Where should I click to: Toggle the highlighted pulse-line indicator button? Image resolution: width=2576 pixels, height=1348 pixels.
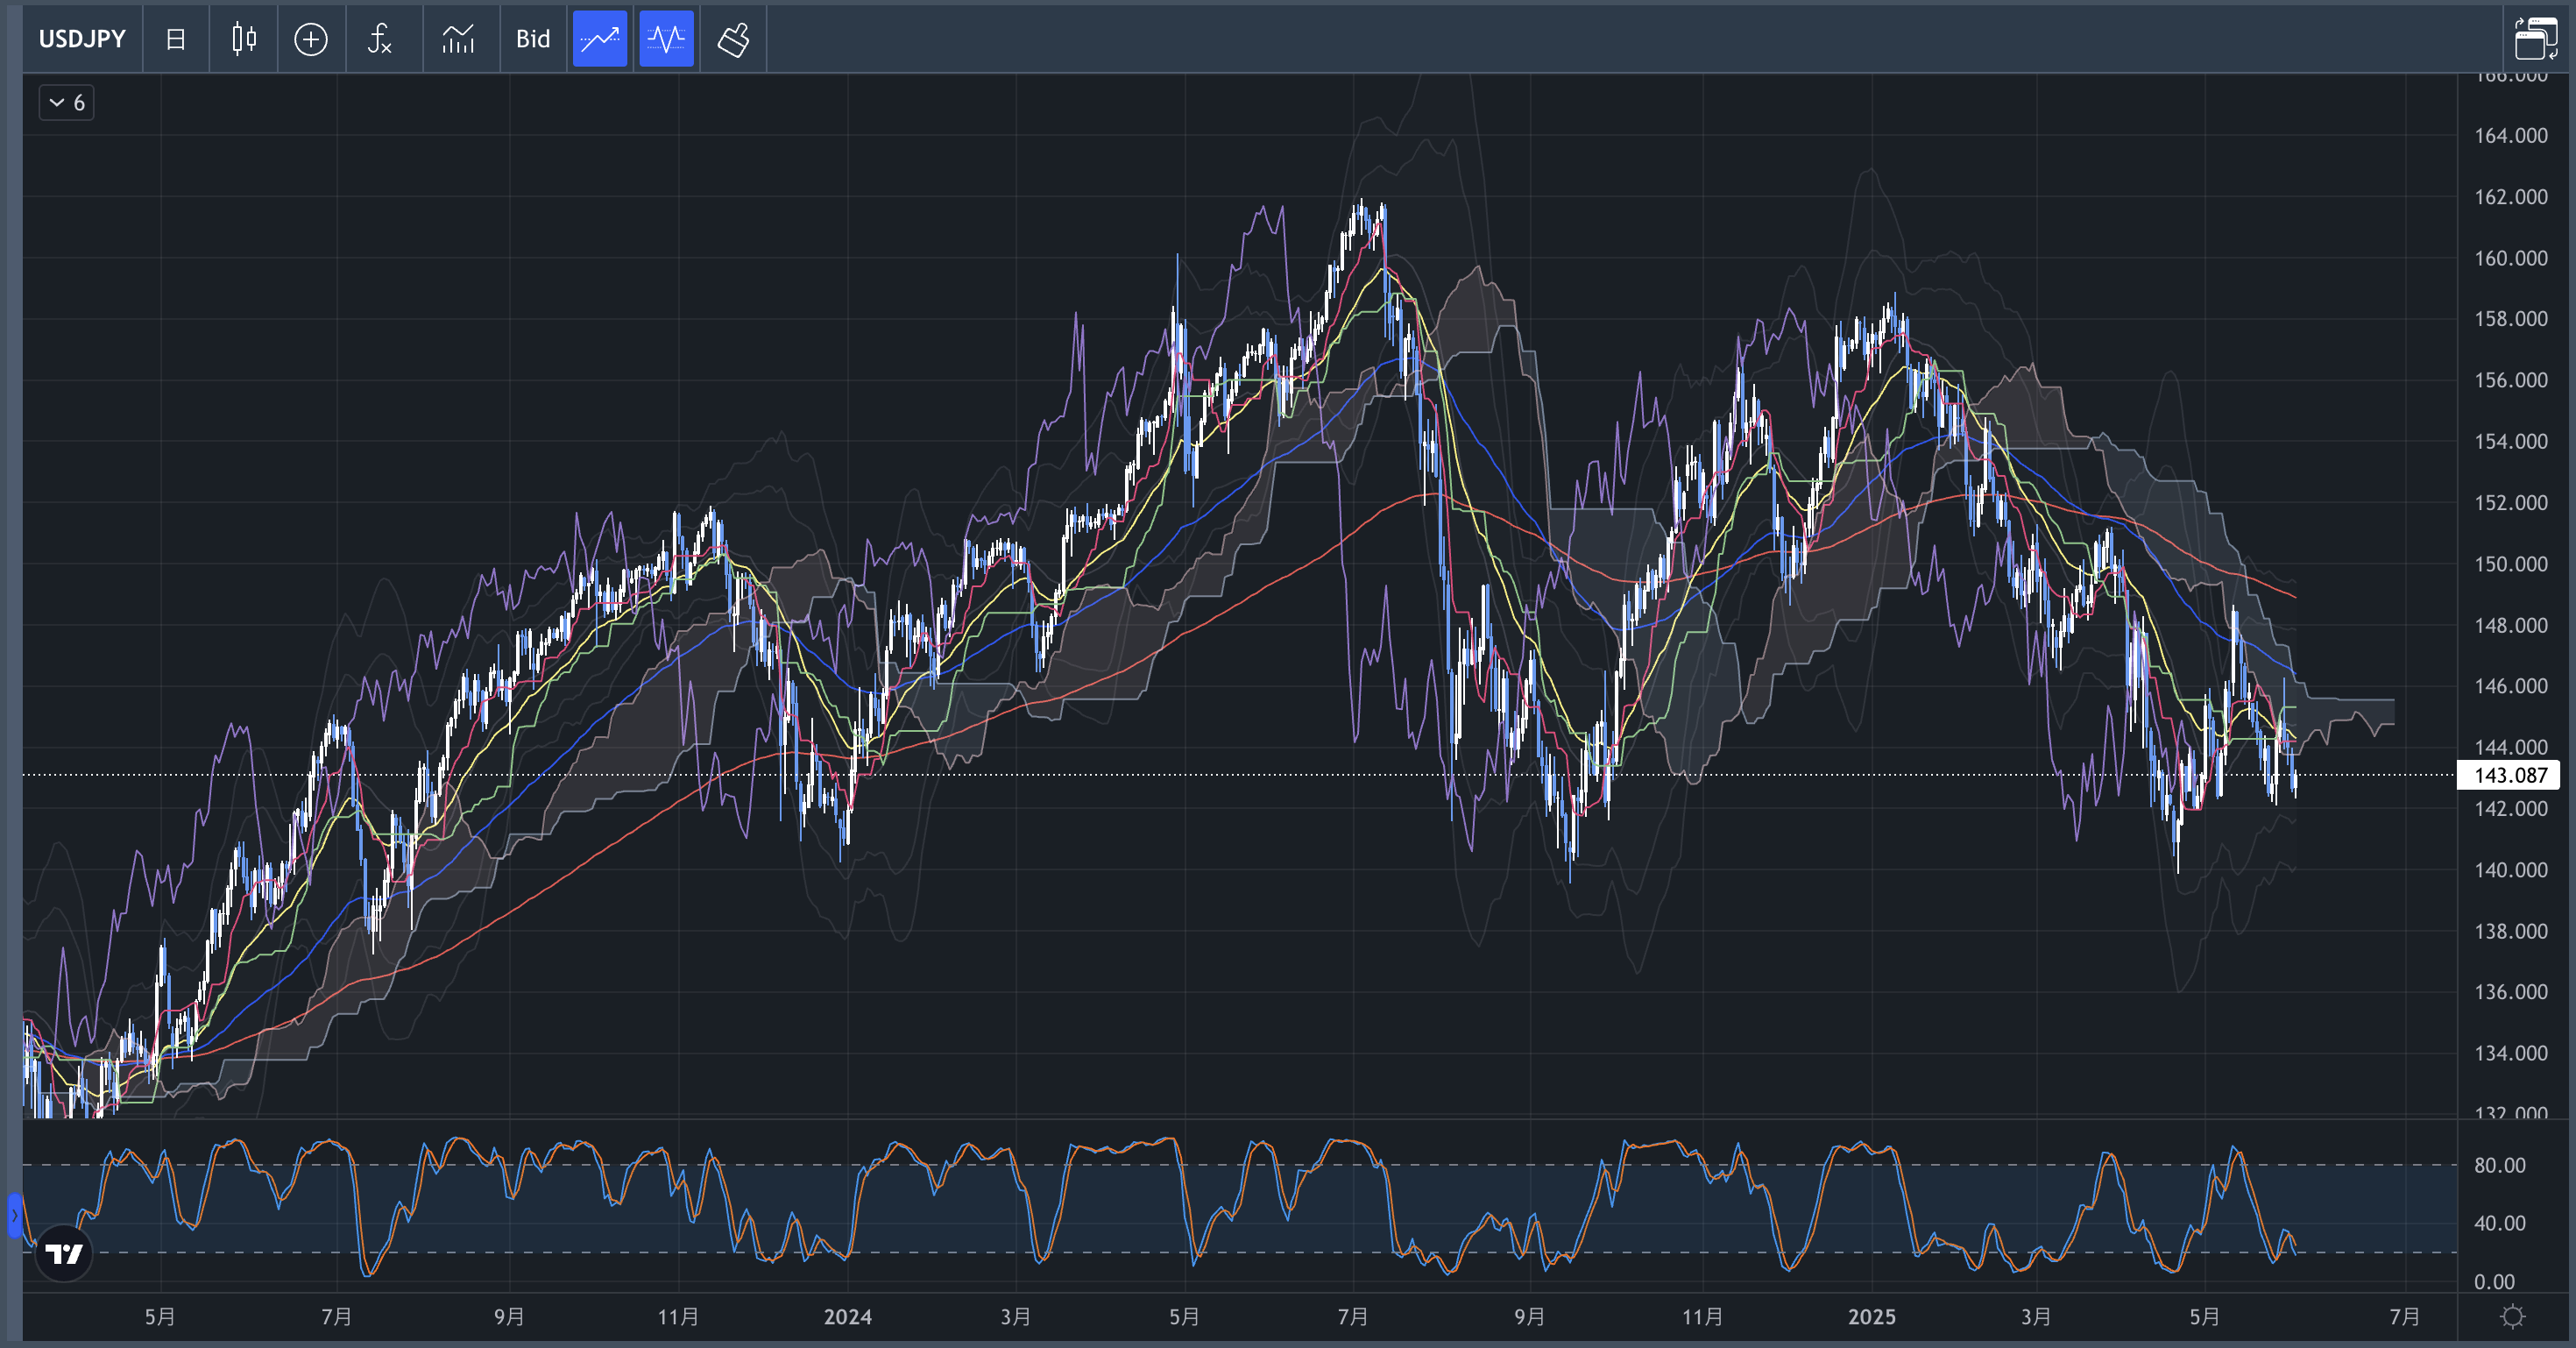667,39
